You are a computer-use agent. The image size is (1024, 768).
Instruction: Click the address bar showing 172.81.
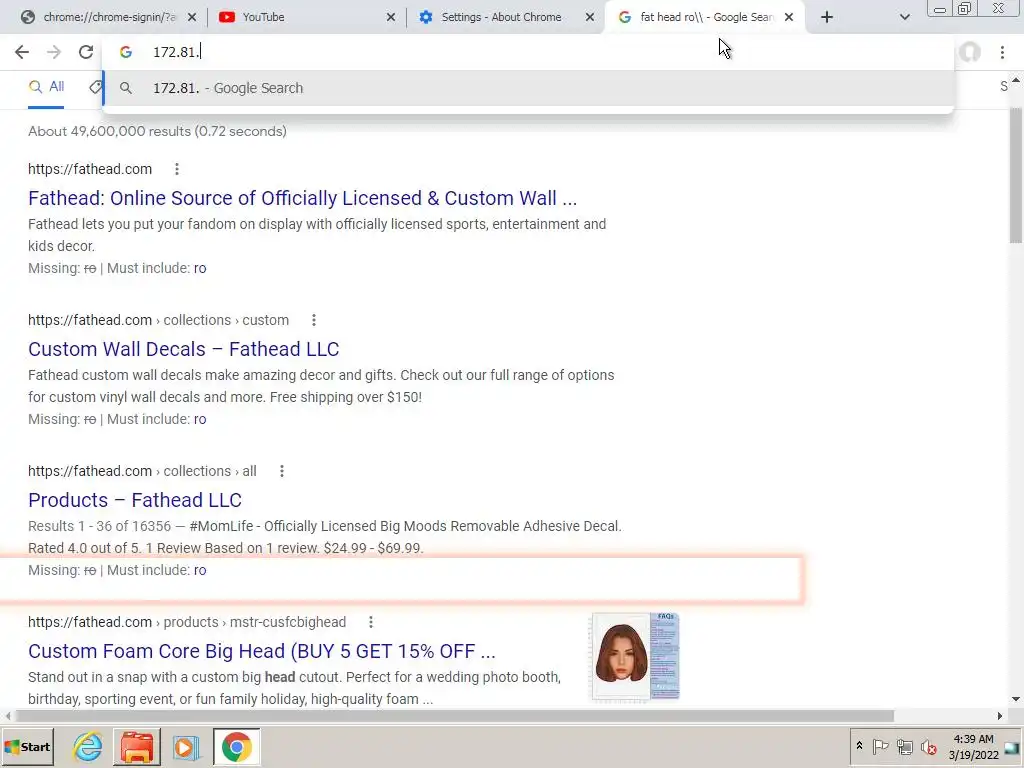pos(528,52)
